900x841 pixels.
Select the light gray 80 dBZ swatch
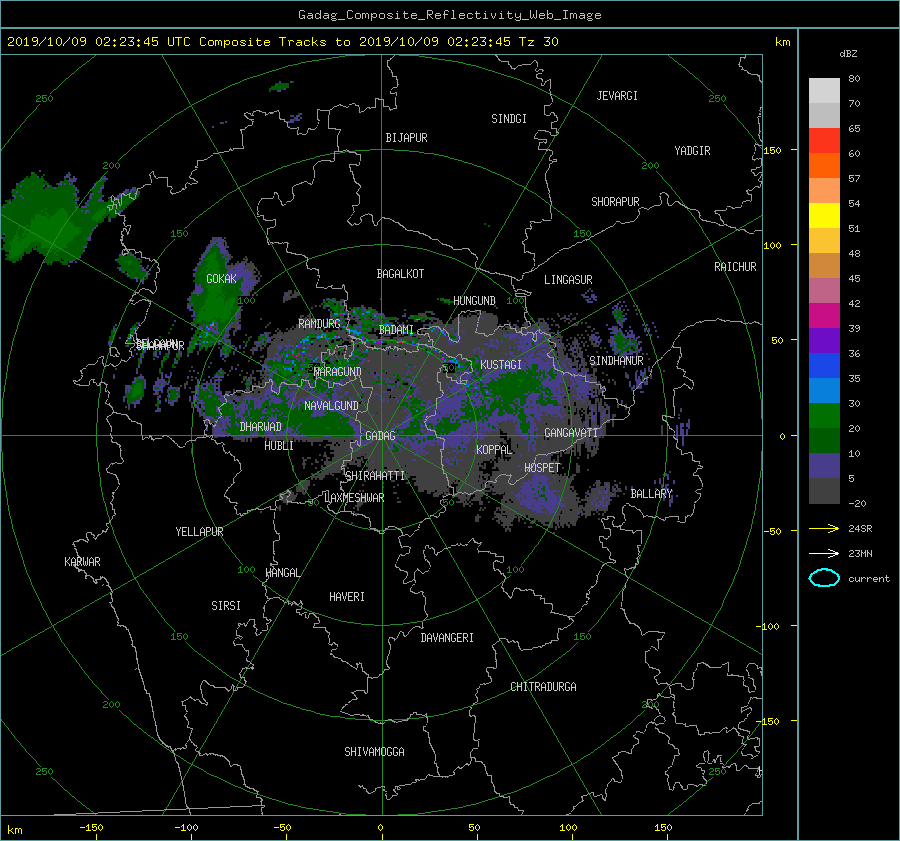[x=824, y=91]
